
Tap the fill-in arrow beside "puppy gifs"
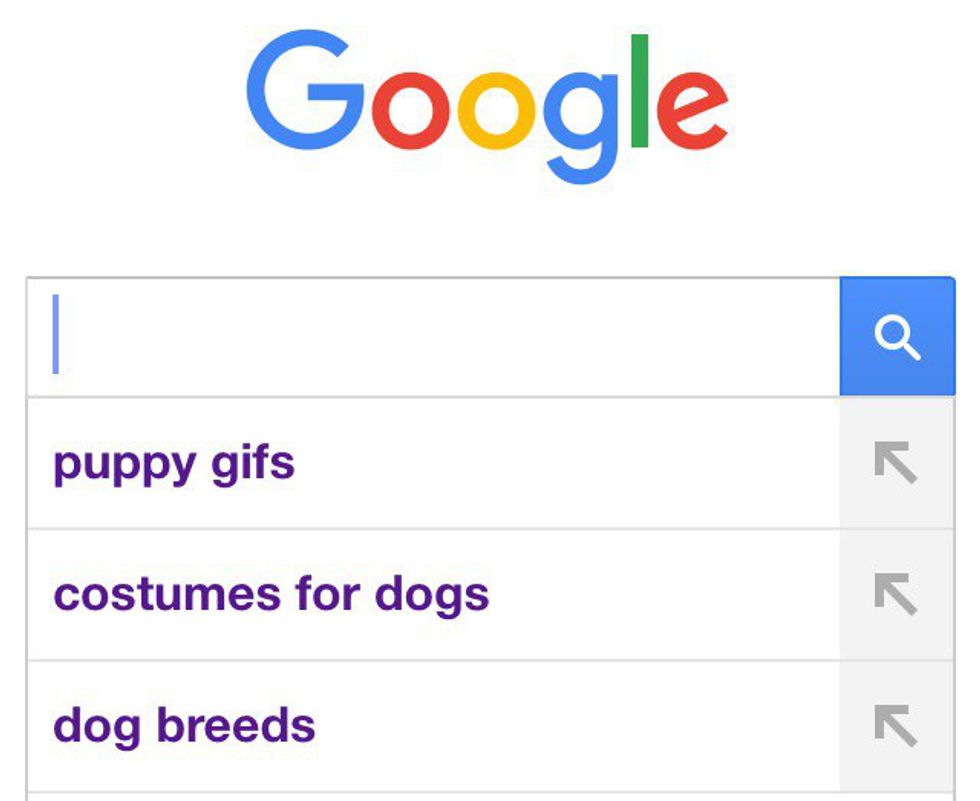pos(896,463)
